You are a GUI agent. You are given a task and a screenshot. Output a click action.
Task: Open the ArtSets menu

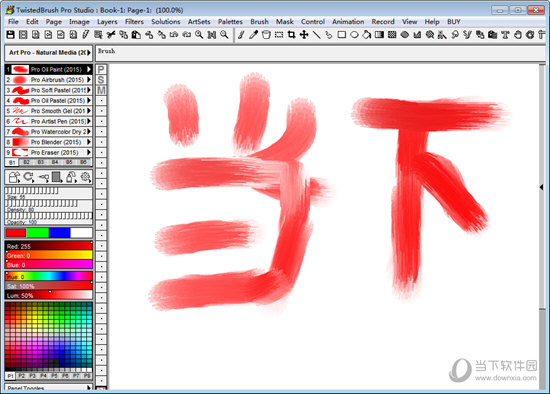[199, 22]
